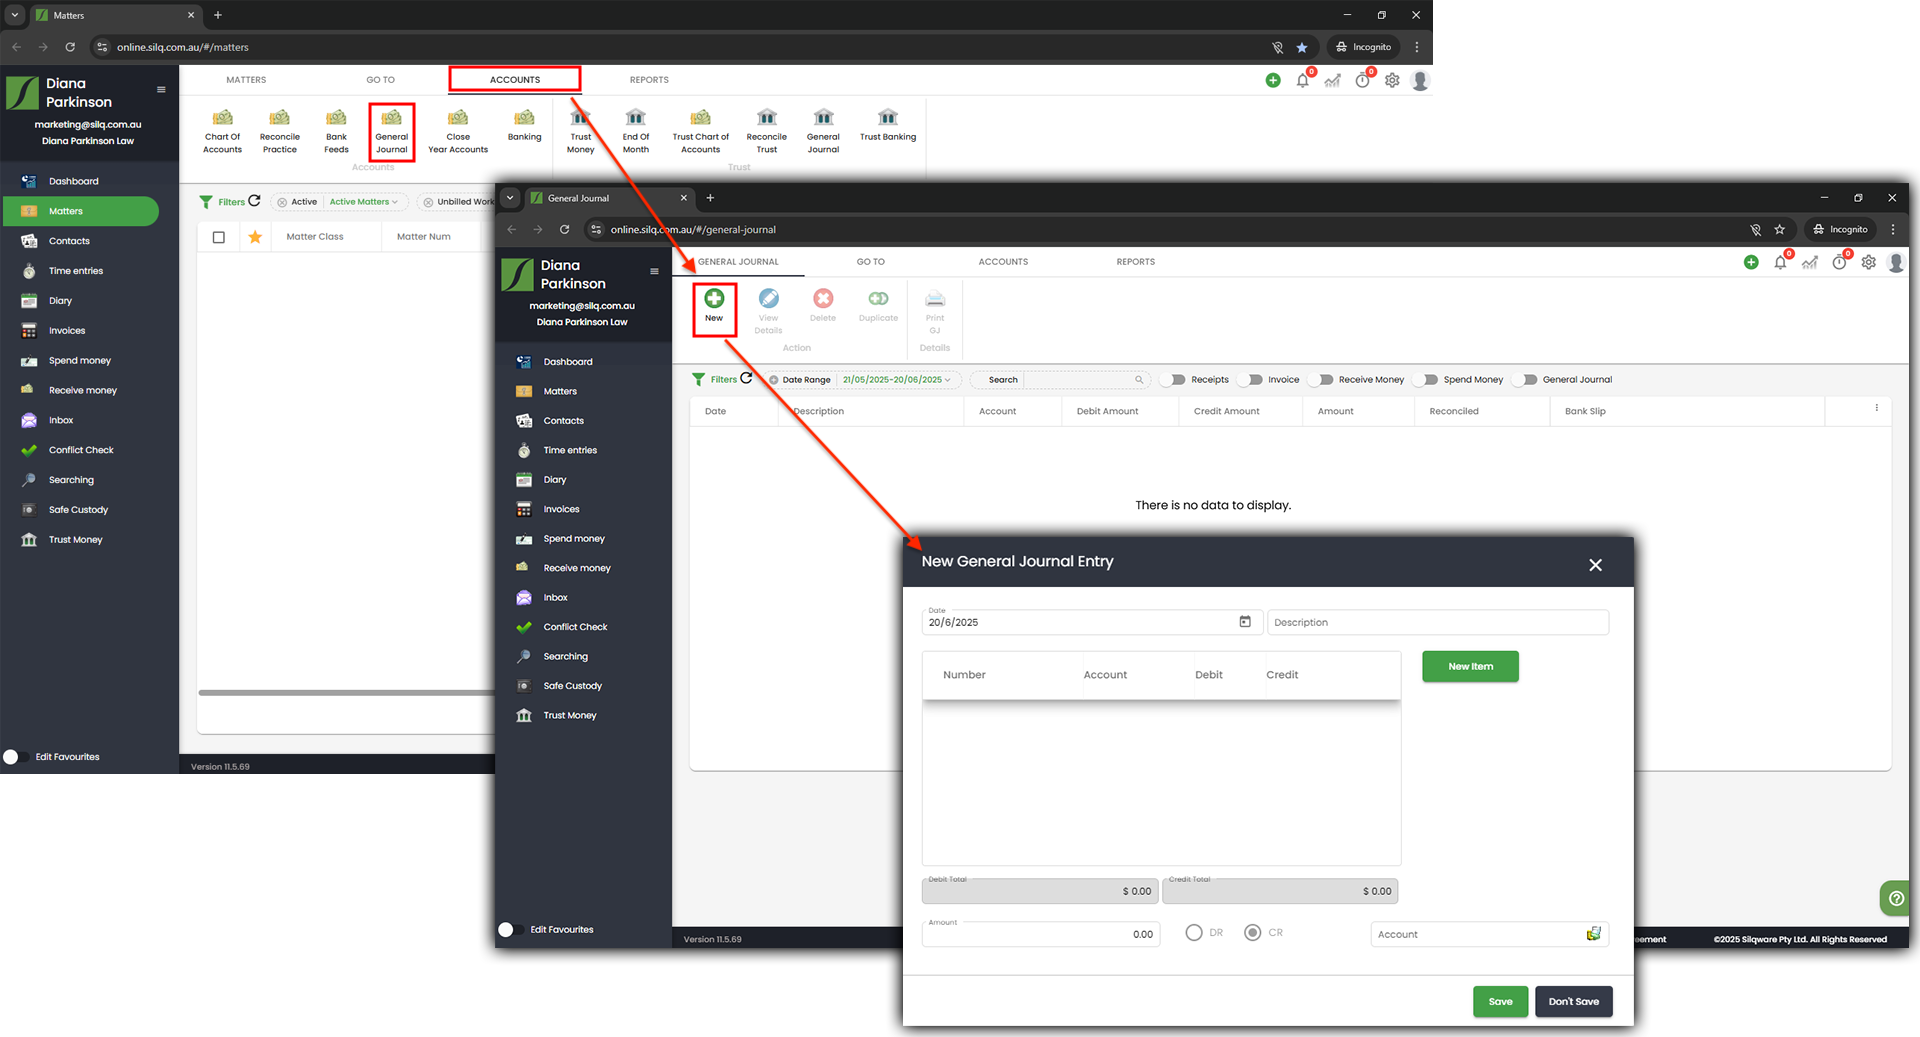The height and width of the screenshot is (1037, 1920).
Task: Close the New General Journal Entry dialog
Action: (x=1595, y=565)
